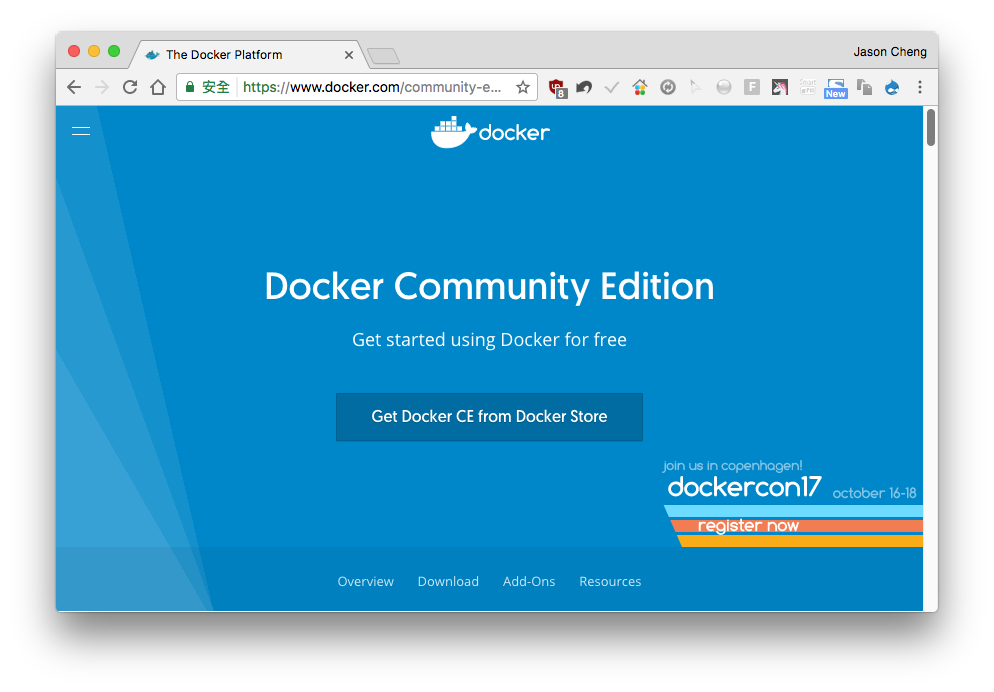The image size is (994, 692).
Task: Open the Add-Ons section
Action: pos(529,581)
